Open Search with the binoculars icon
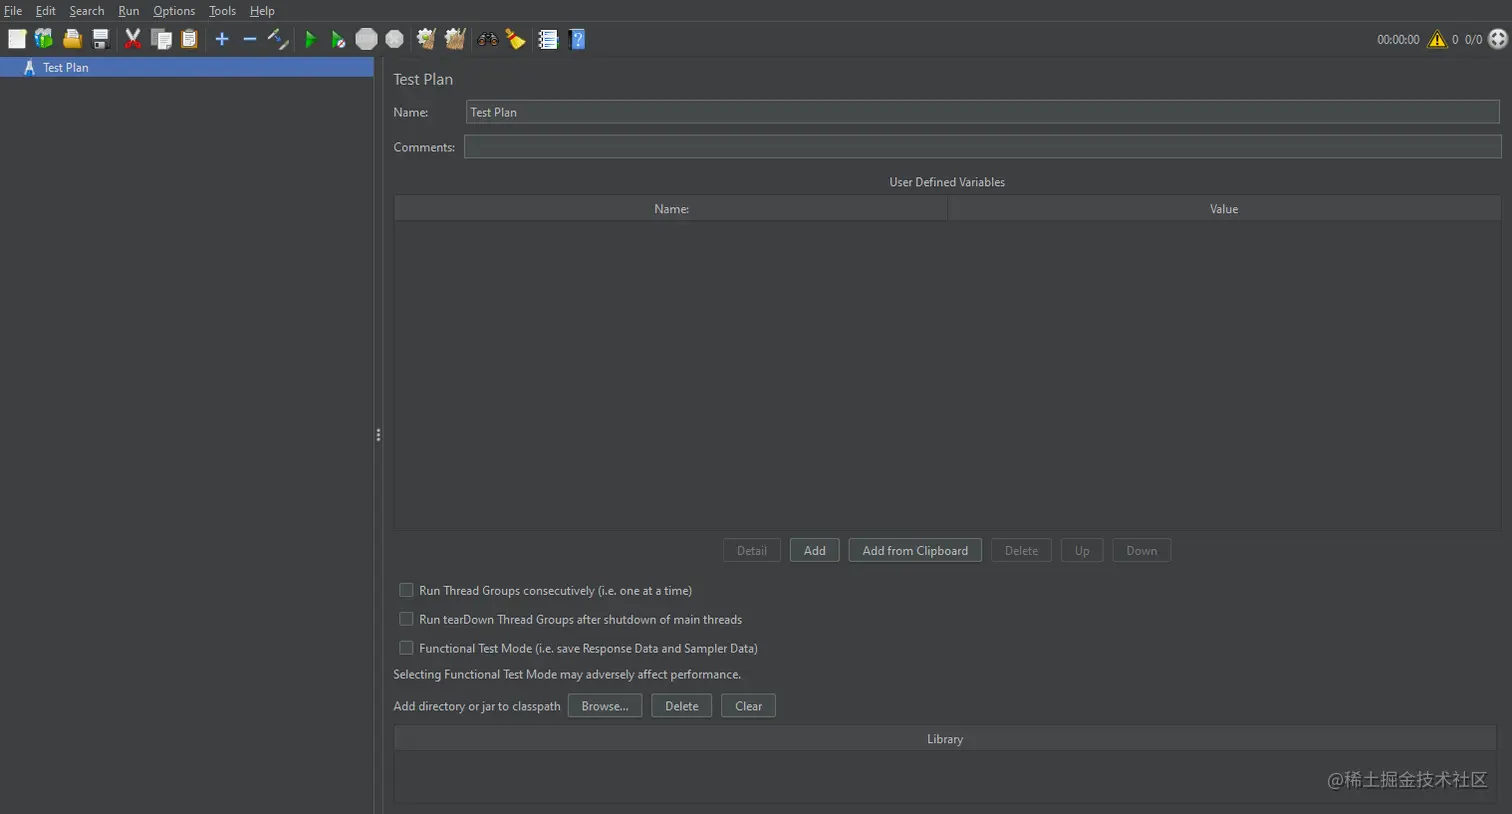This screenshot has height=814, width=1512. click(488, 39)
